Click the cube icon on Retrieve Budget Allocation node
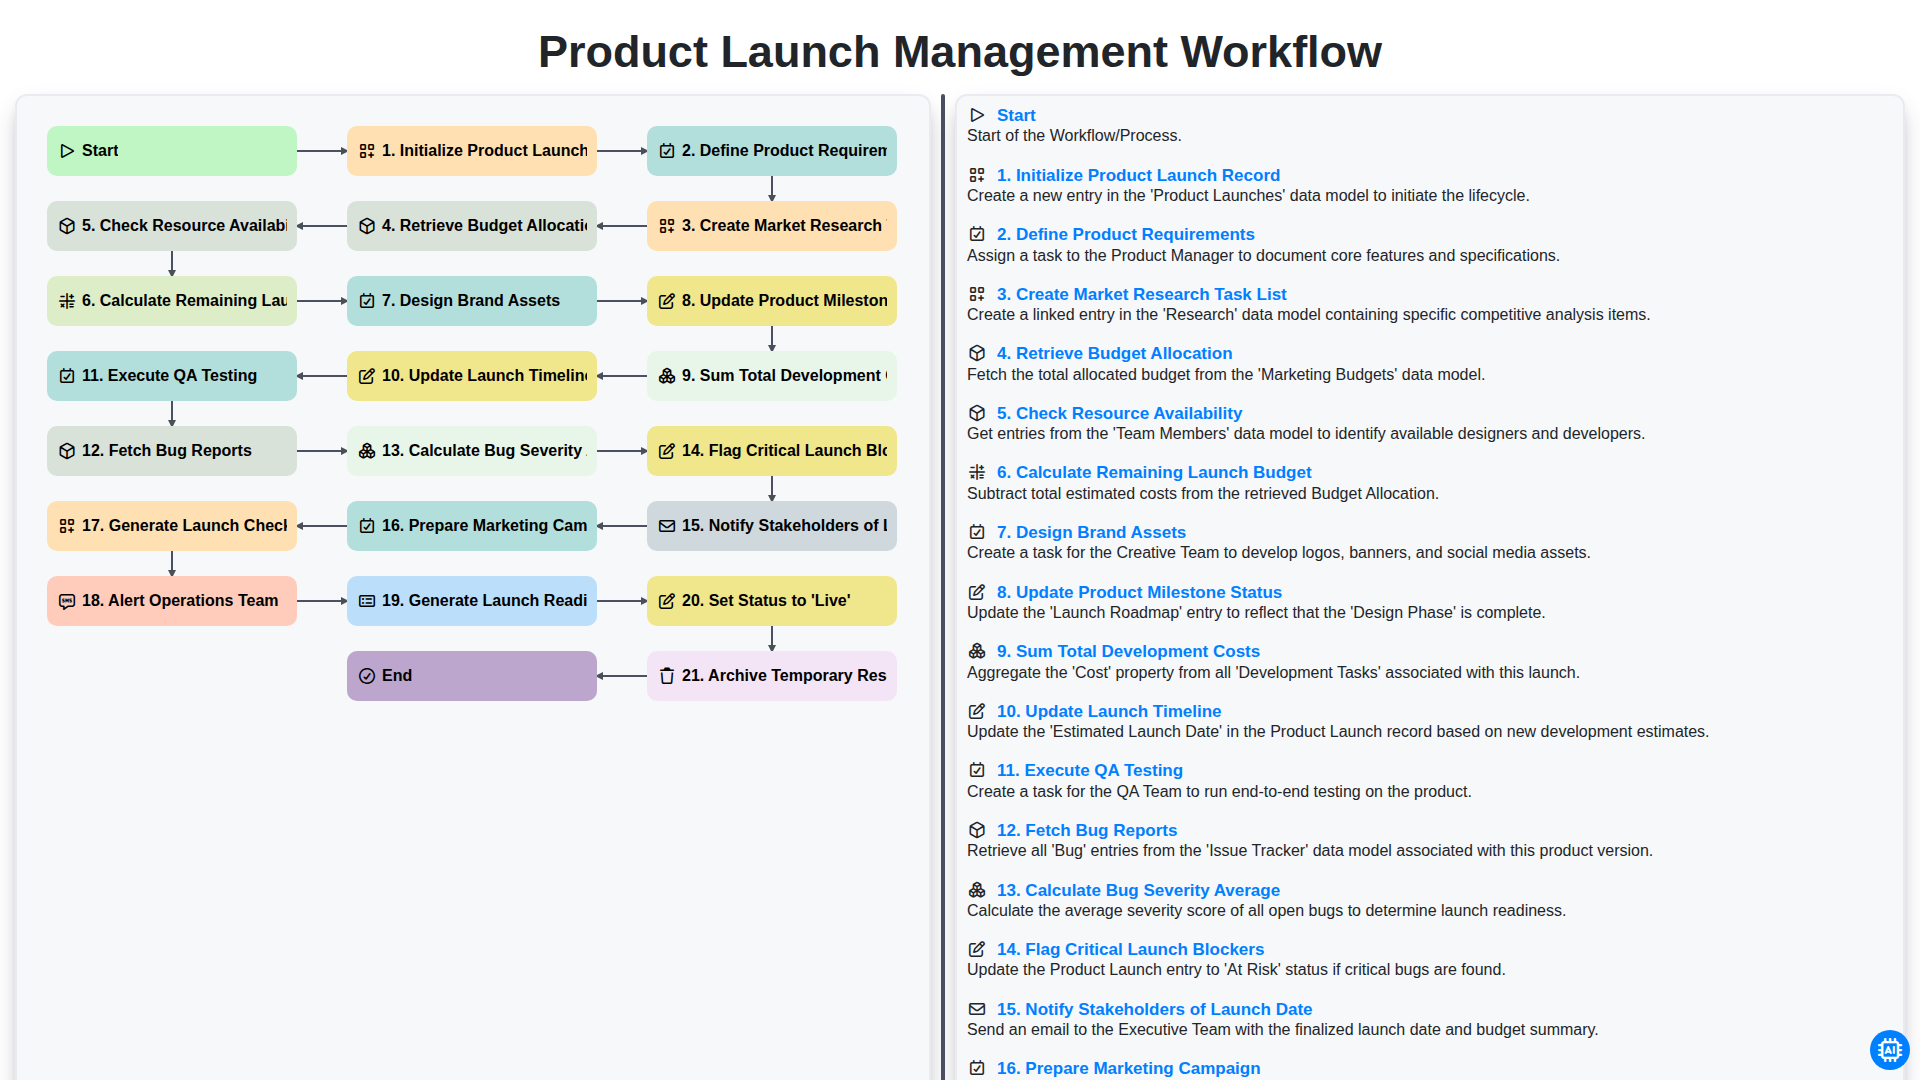This screenshot has height=1080, width=1920. [x=367, y=226]
